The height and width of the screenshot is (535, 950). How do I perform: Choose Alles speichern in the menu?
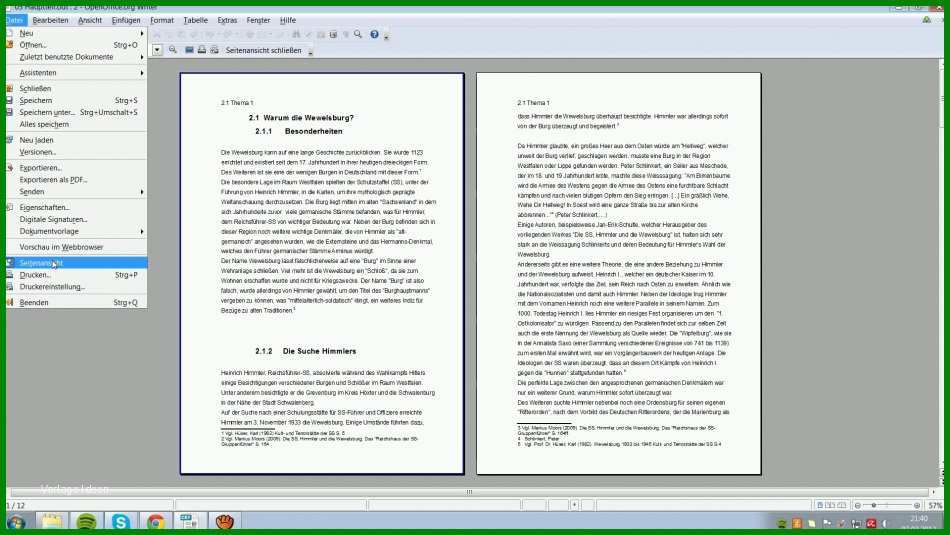tap(76, 124)
